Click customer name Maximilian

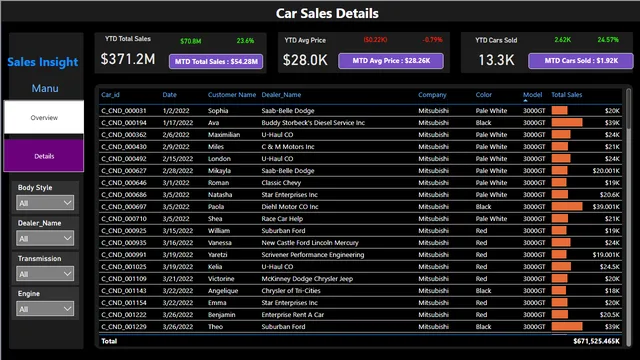pos(224,135)
